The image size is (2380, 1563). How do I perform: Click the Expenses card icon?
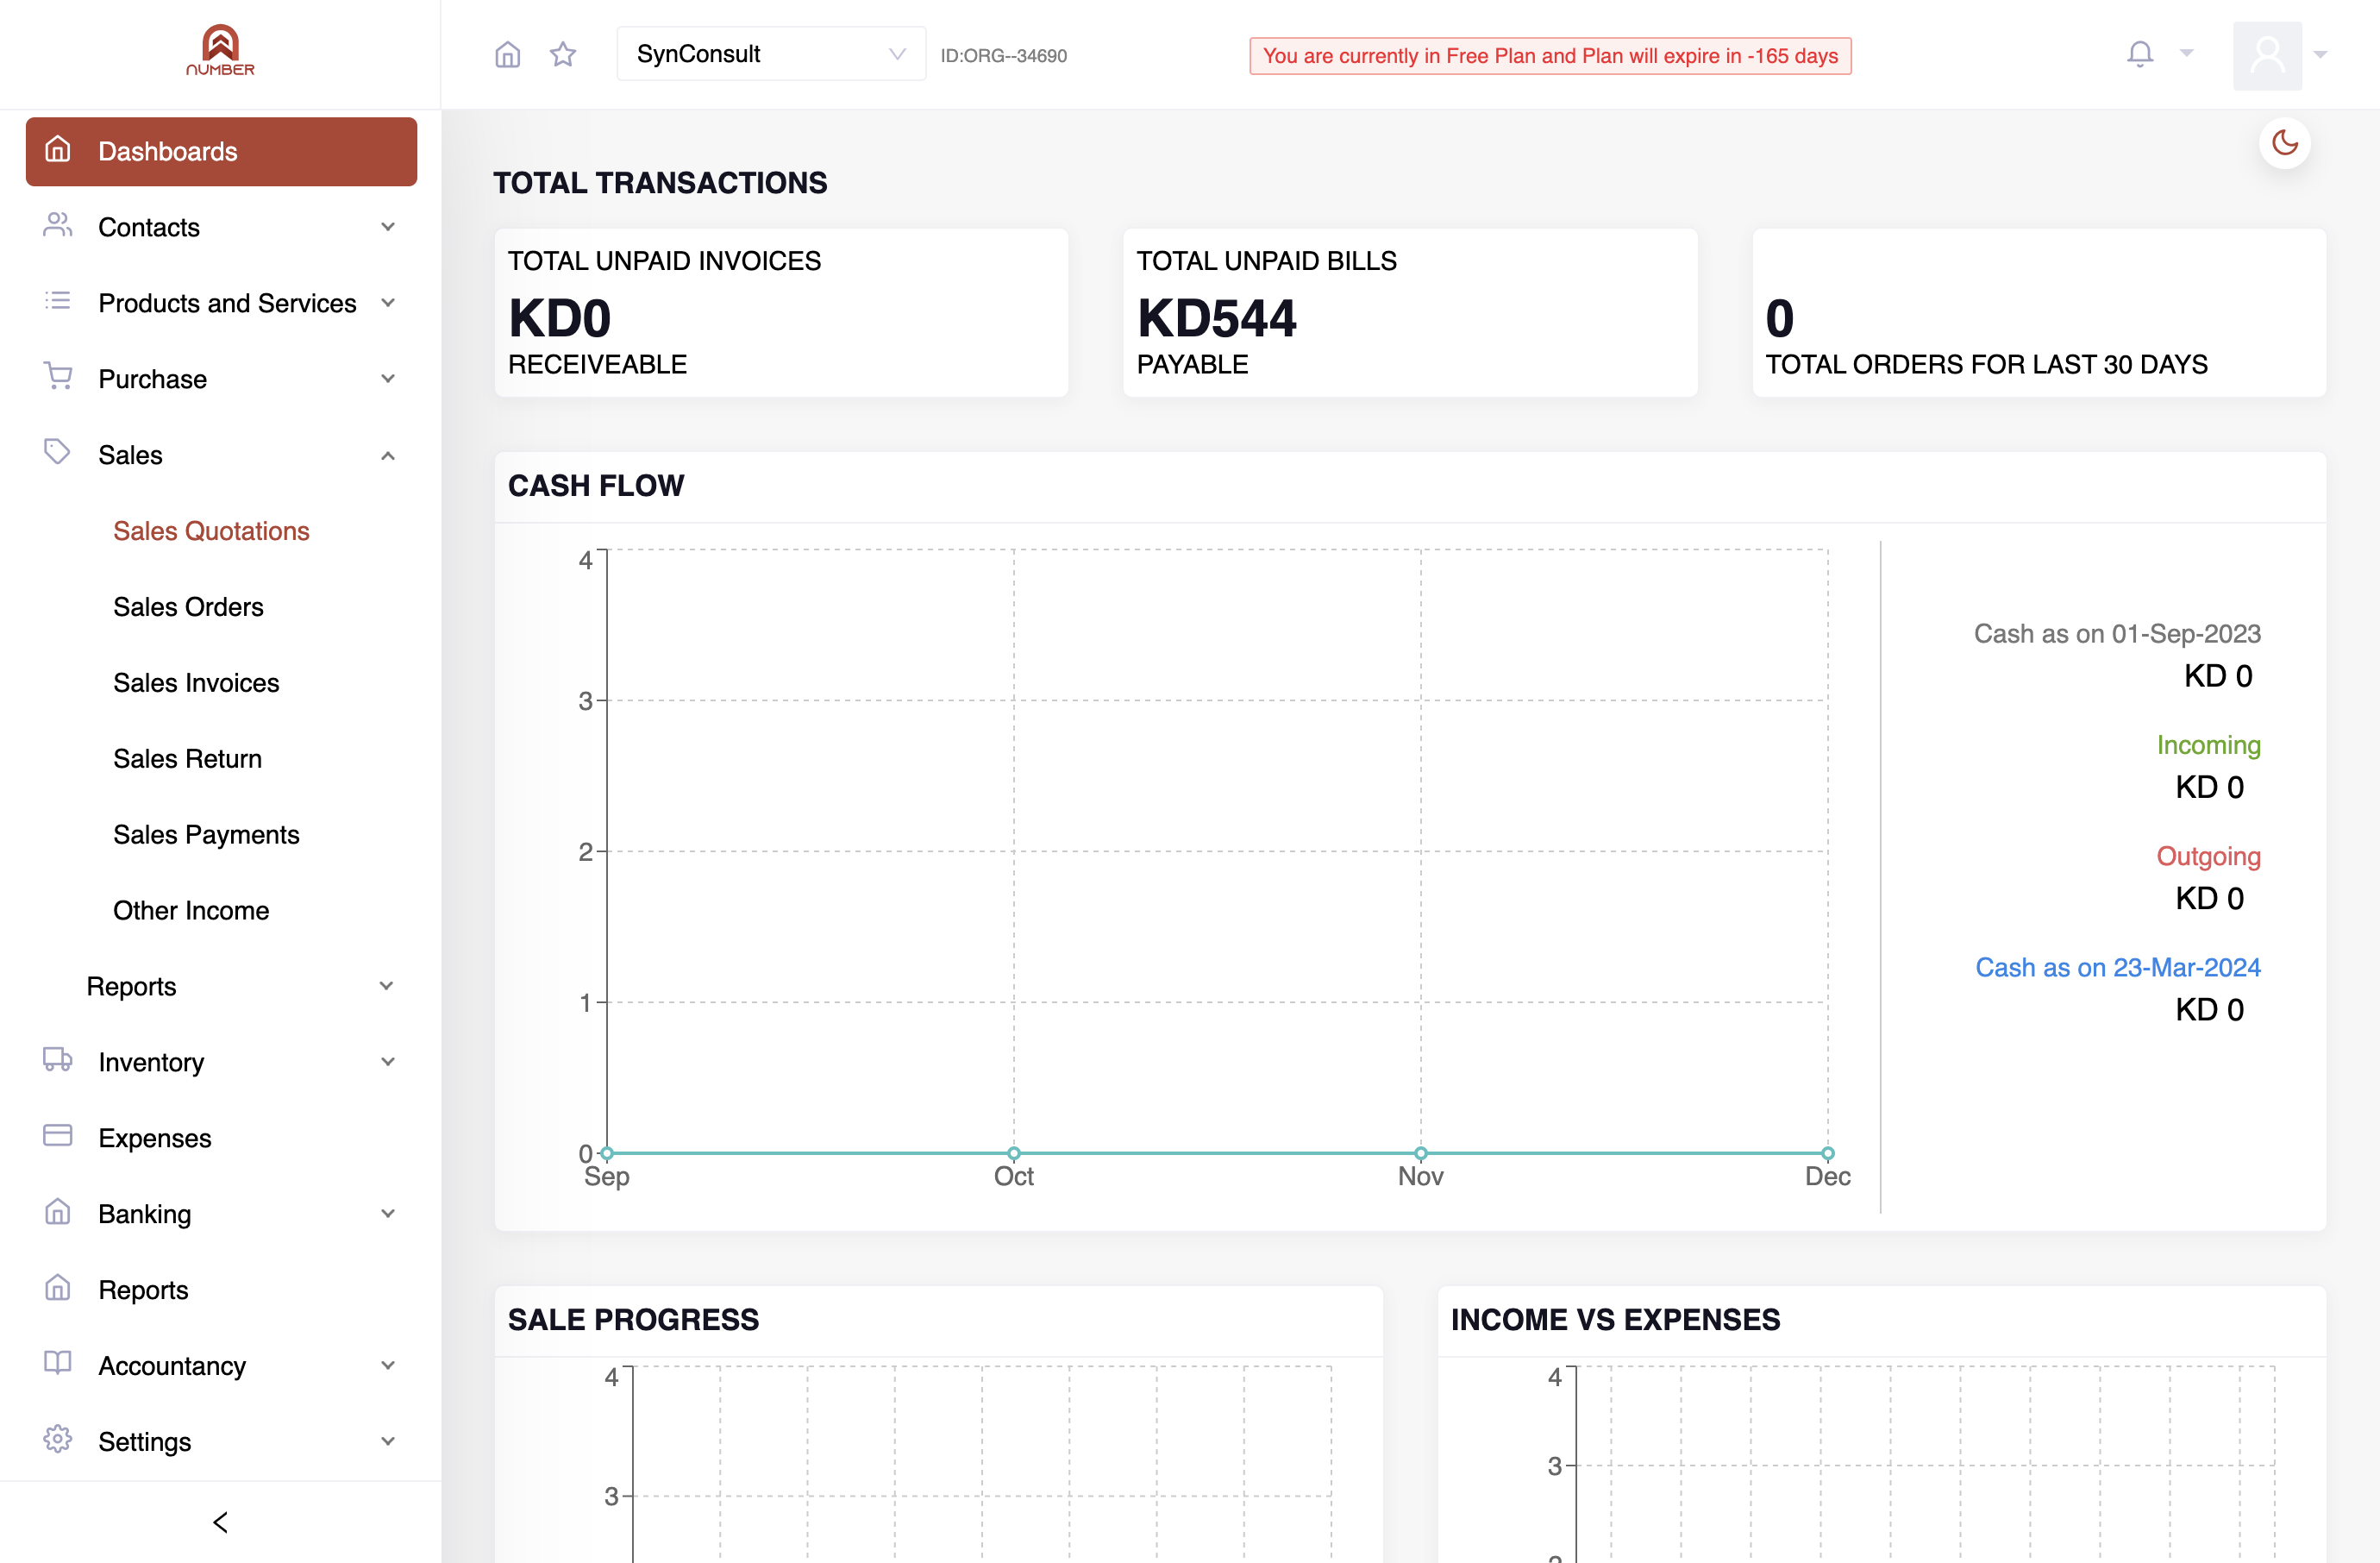tap(58, 1135)
